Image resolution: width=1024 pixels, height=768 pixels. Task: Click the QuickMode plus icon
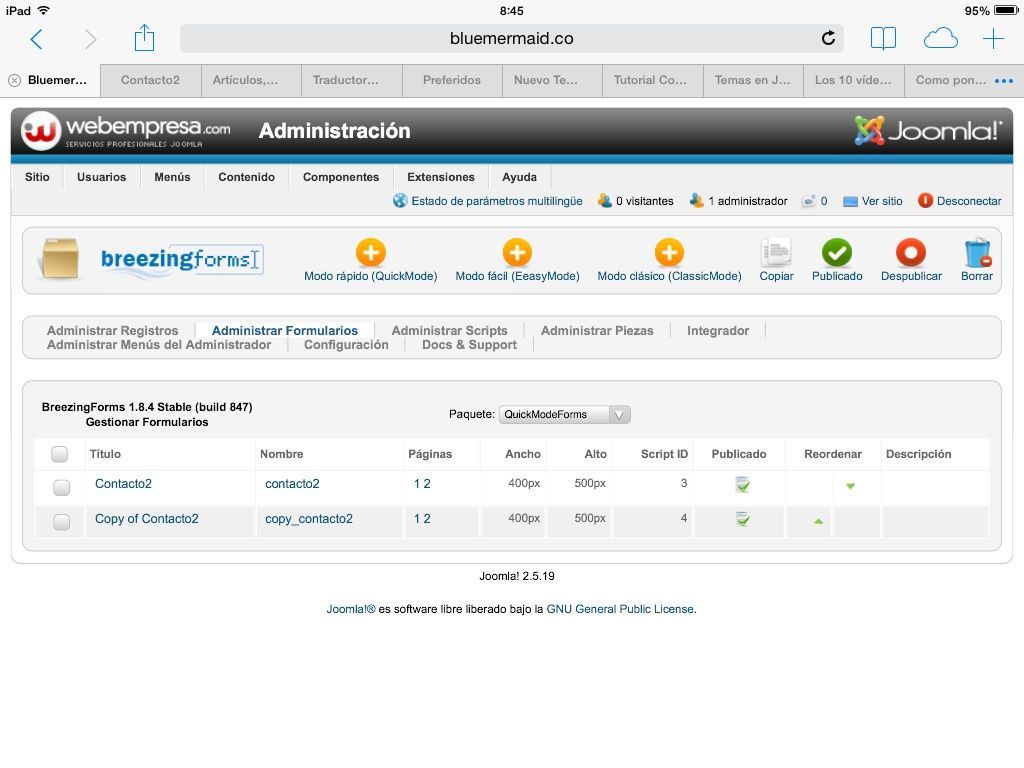point(371,252)
